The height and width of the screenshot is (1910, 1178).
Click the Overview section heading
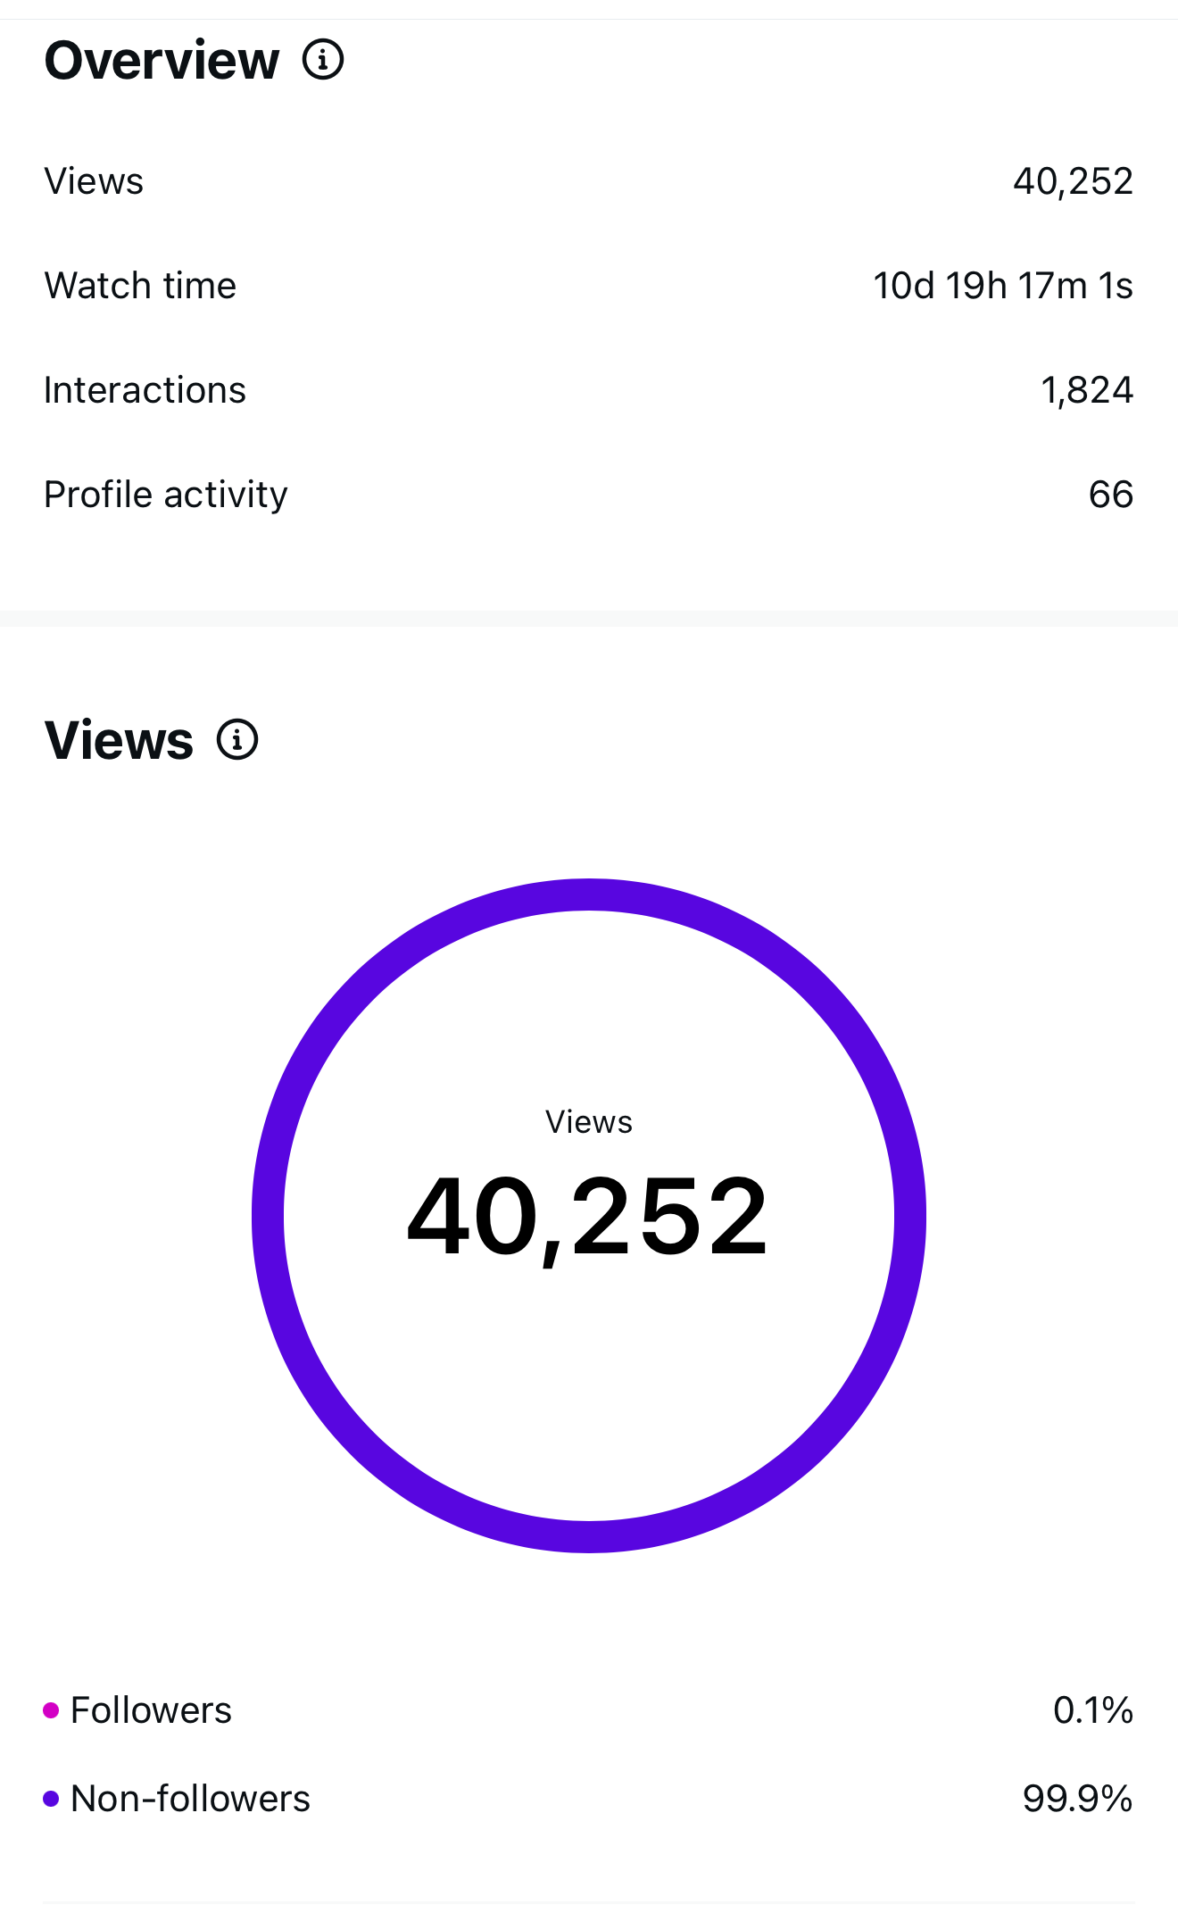pyautogui.click(x=162, y=60)
